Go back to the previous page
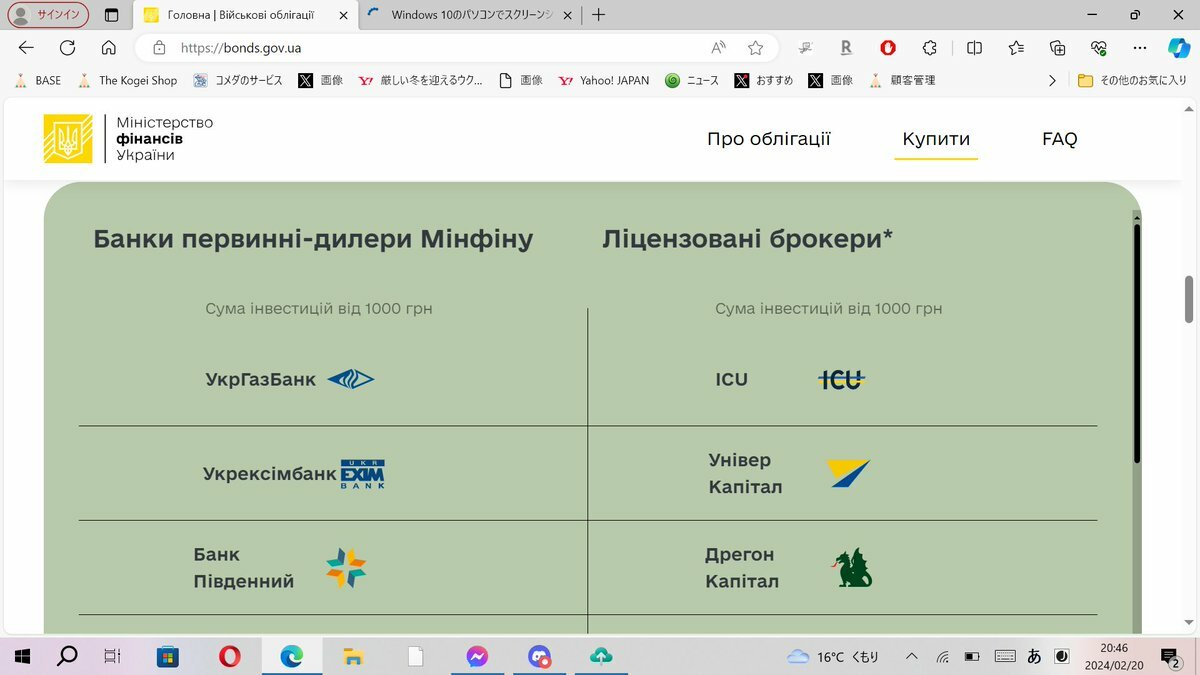The width and height of the screenshot is (1200, 675). click(26, 47)
